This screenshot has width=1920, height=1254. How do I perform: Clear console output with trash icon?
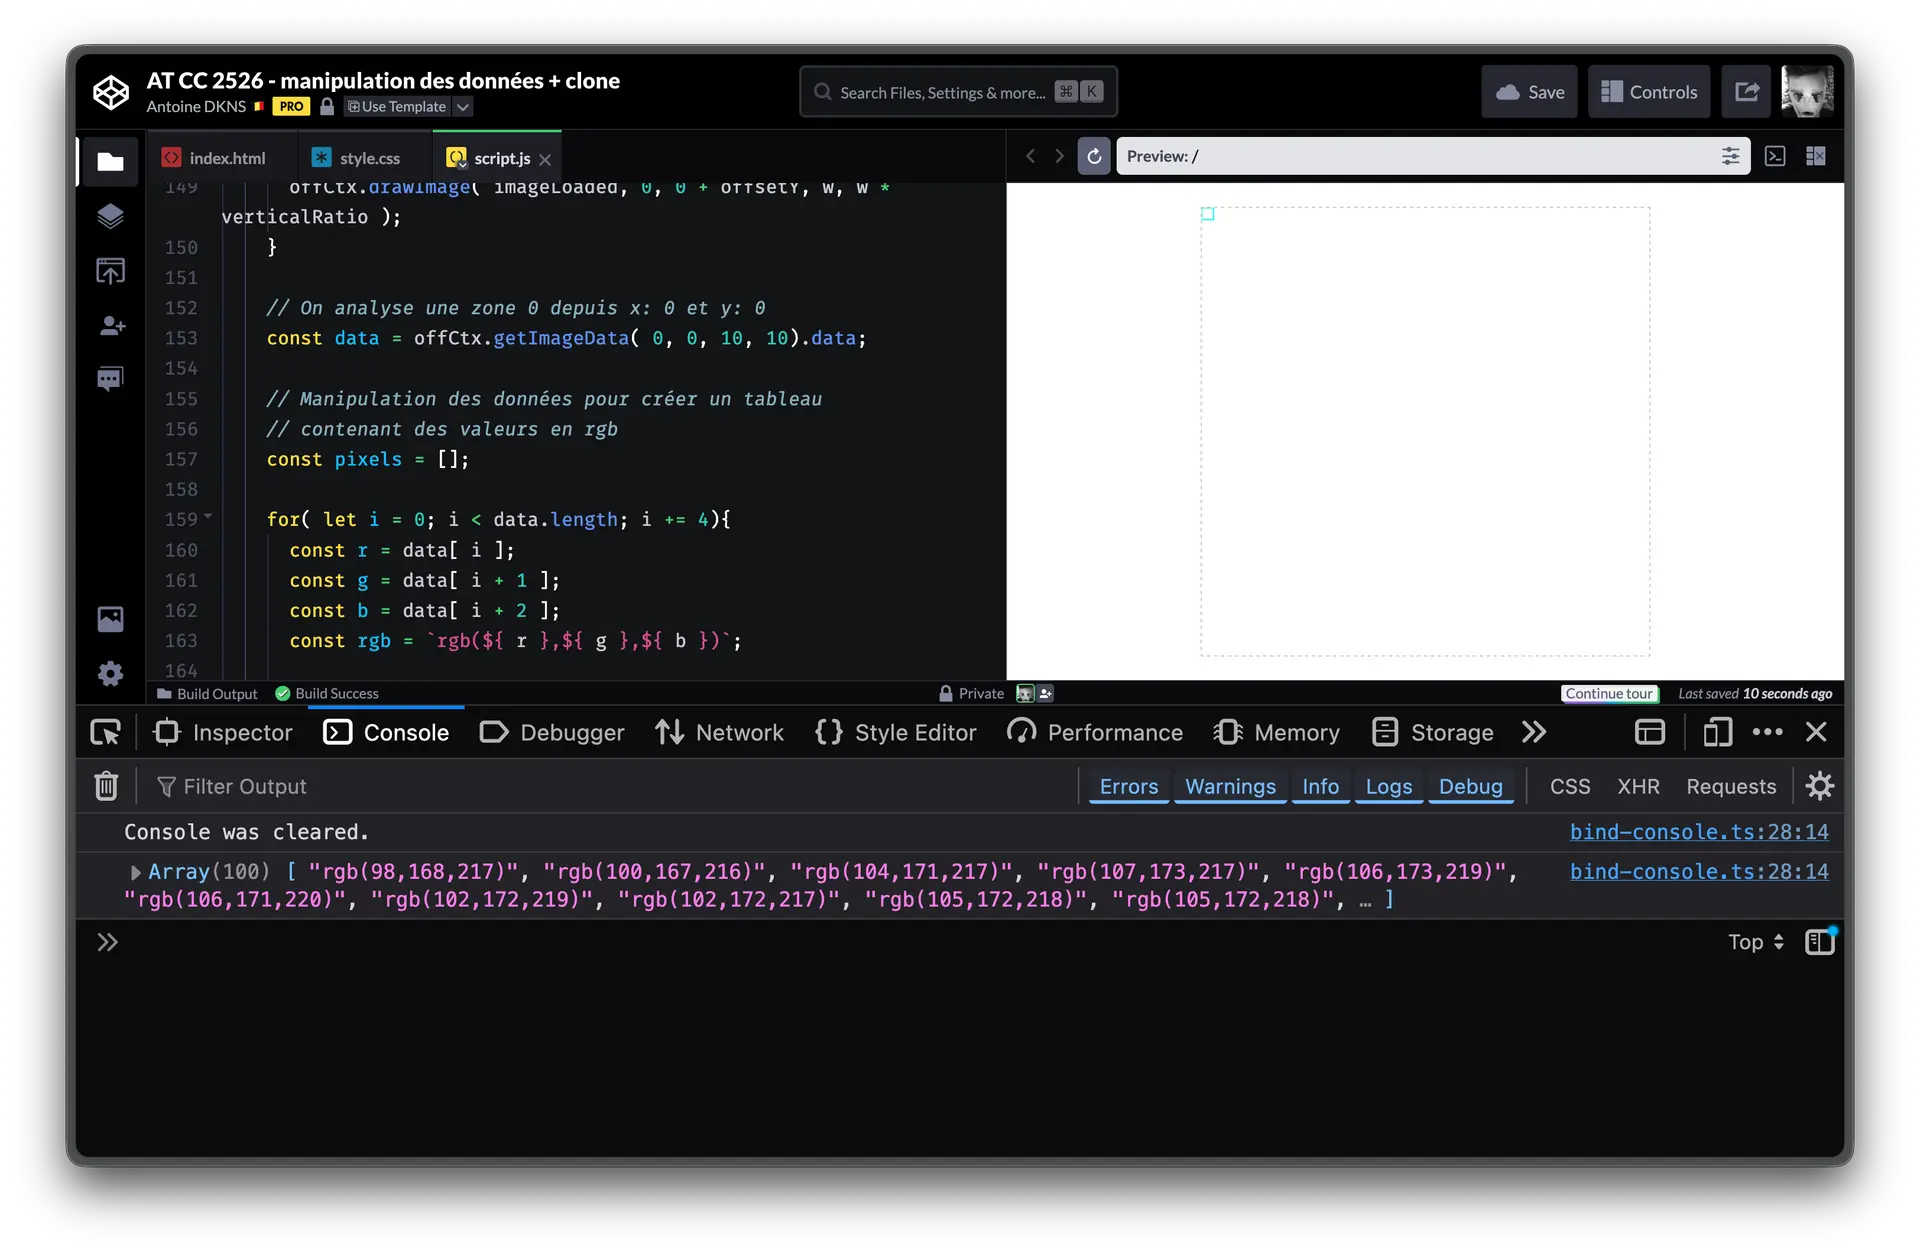[106, 786]
